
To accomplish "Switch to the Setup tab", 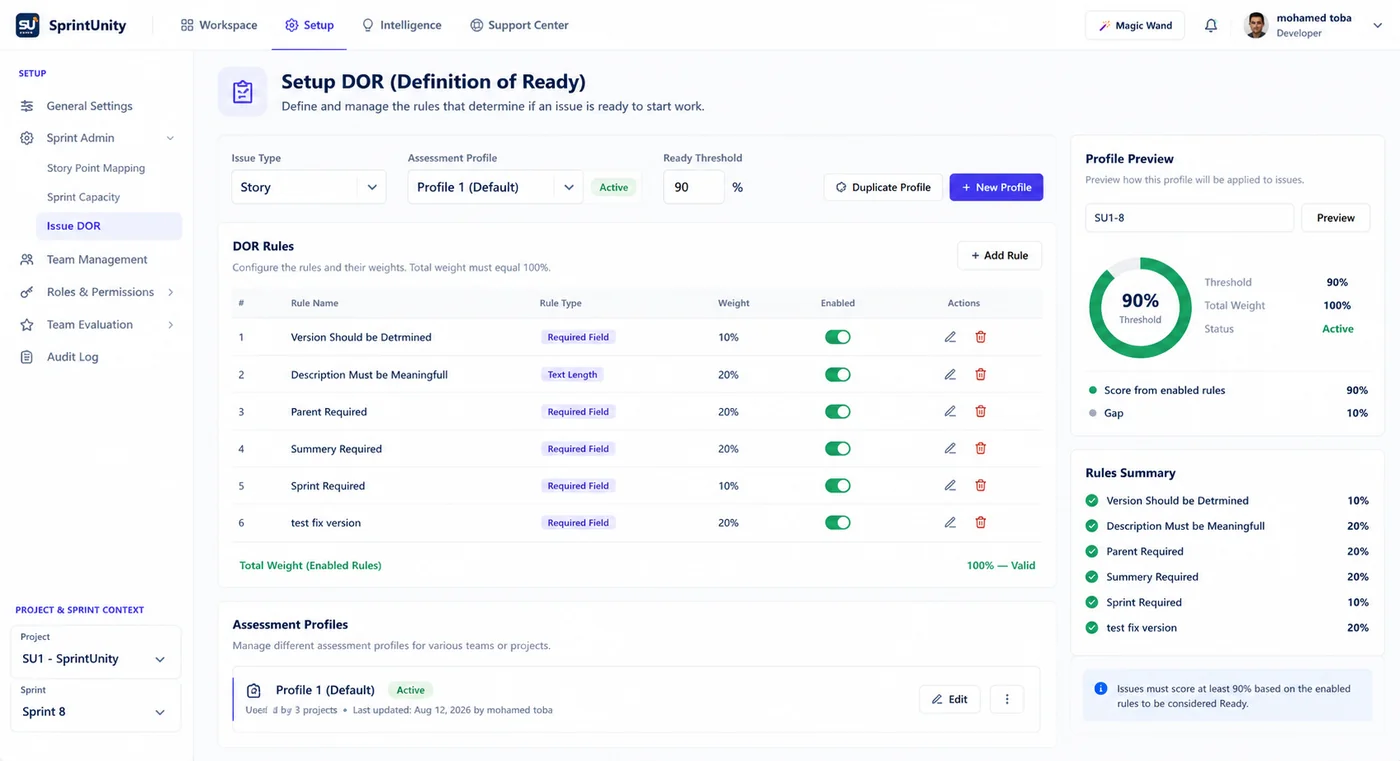I will point(309,25).
